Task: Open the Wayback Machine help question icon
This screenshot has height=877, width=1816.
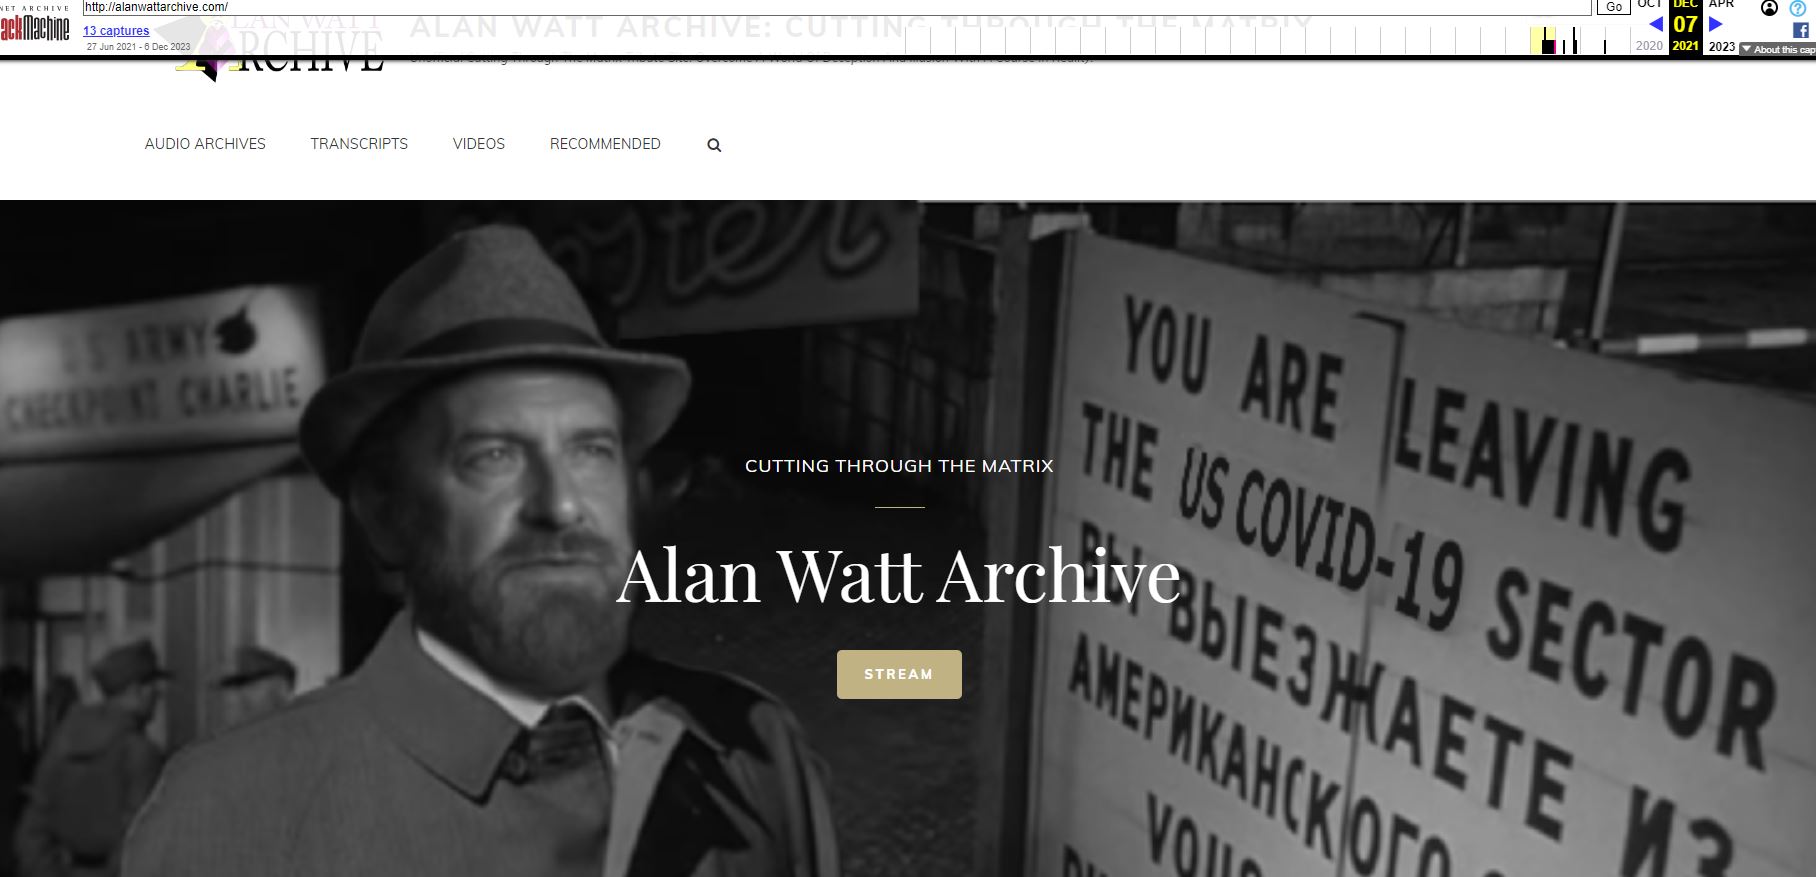Action: [x=1797, y=8]
